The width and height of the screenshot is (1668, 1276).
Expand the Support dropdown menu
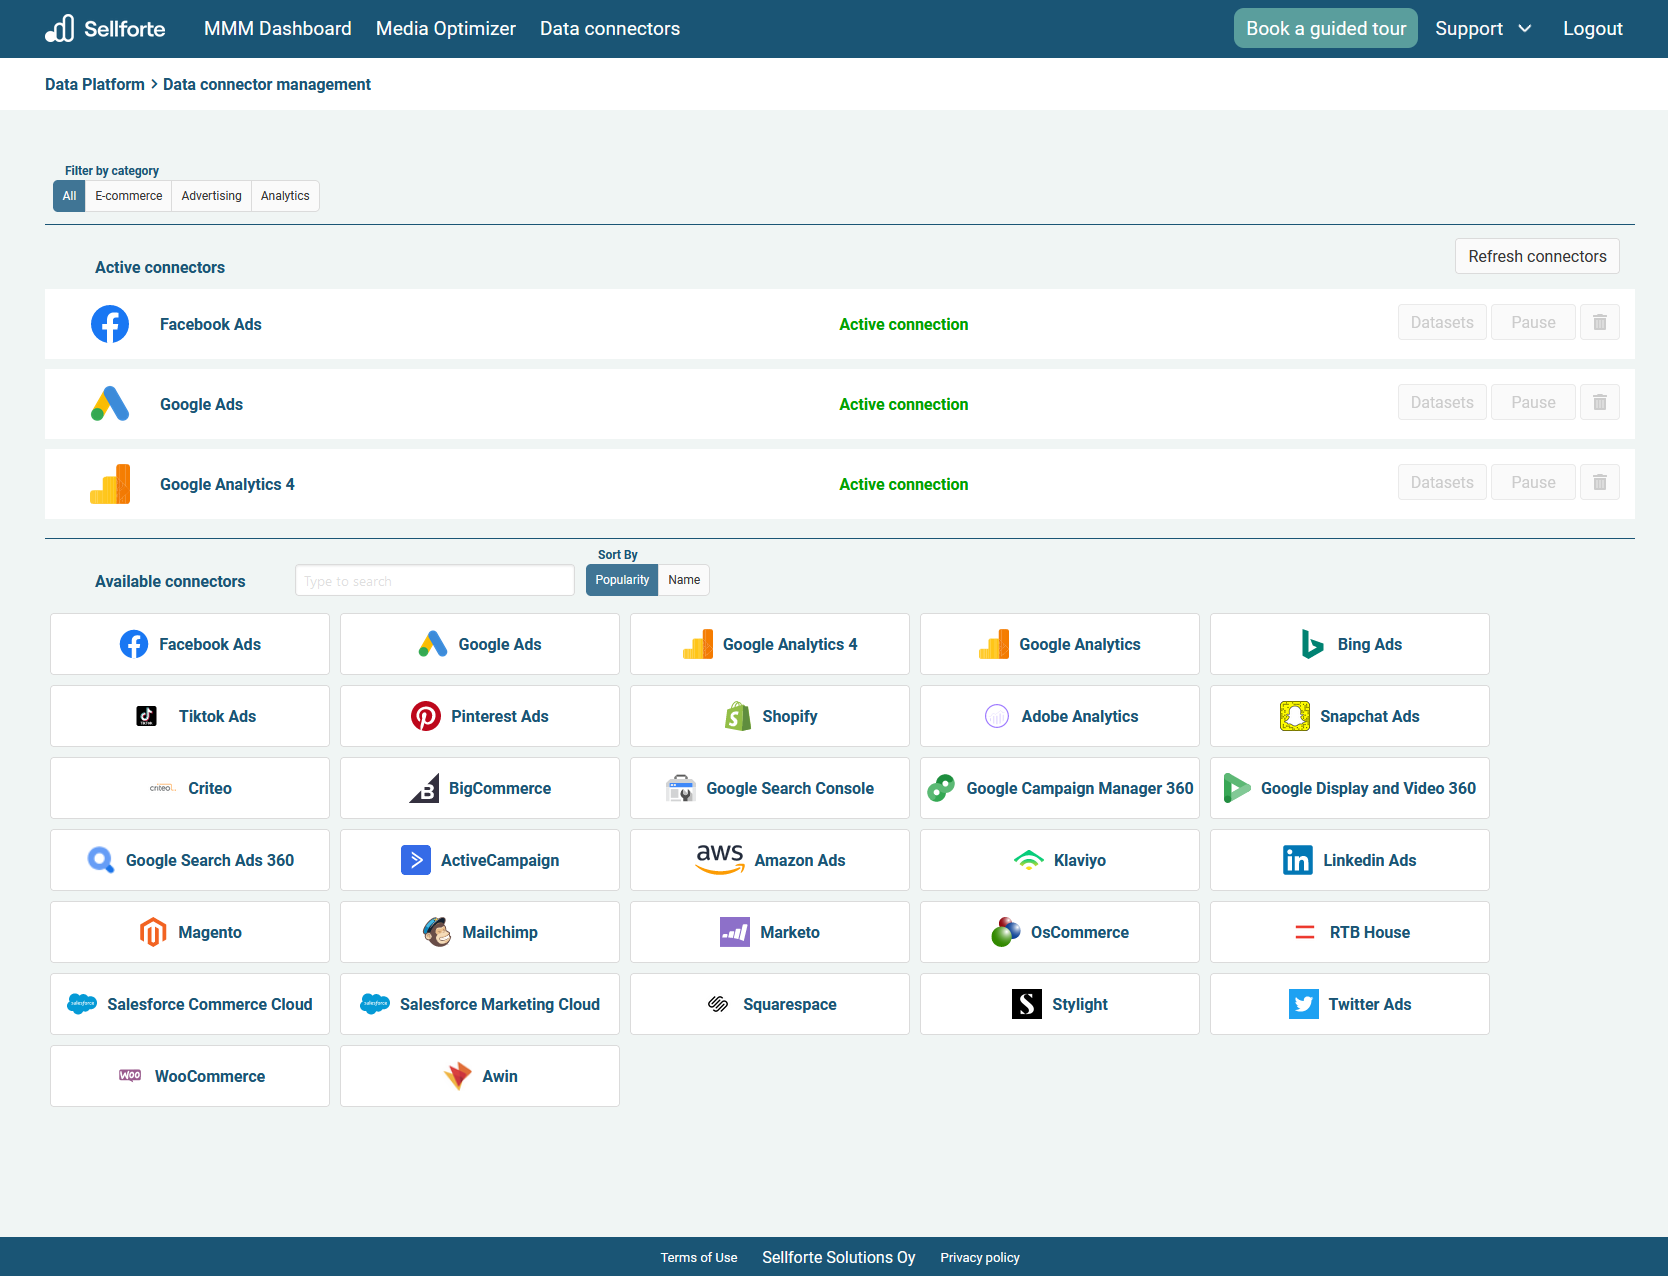coord(1482,29)
